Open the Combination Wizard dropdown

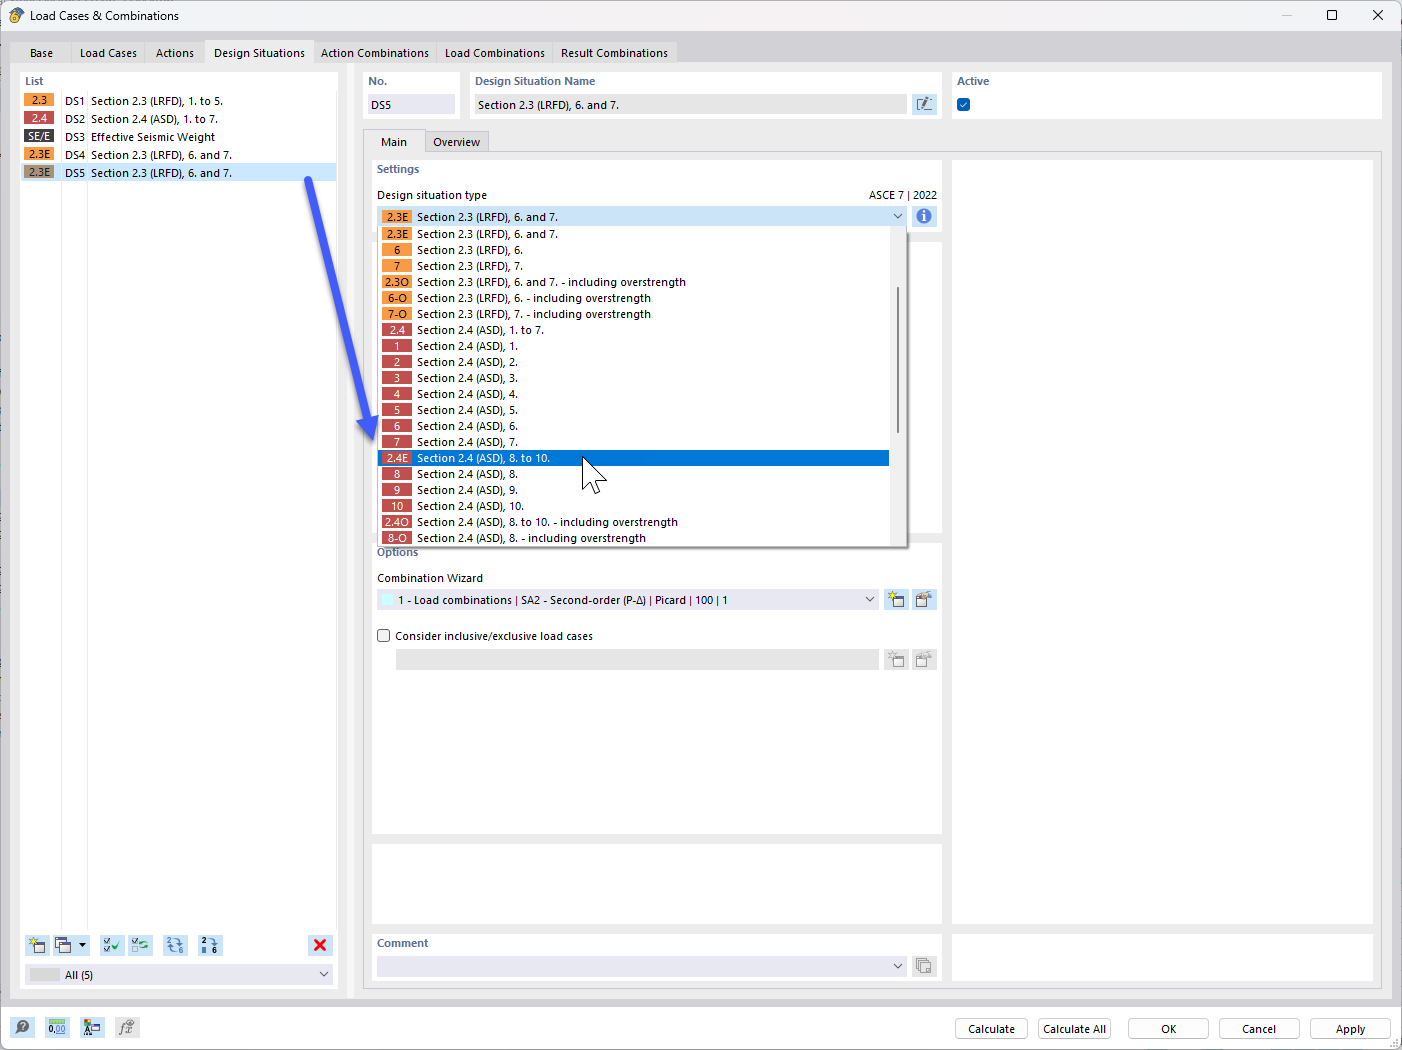[869, 600]
